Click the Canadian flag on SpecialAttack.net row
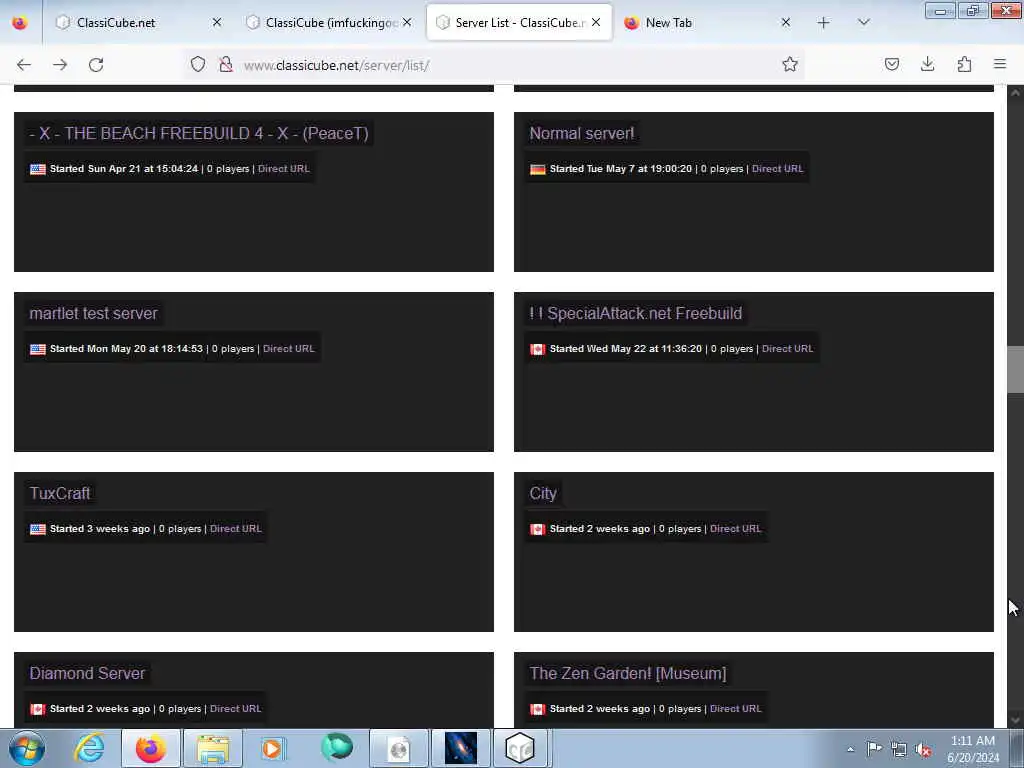Viewport: 1024px width, 768px height. 537,349
